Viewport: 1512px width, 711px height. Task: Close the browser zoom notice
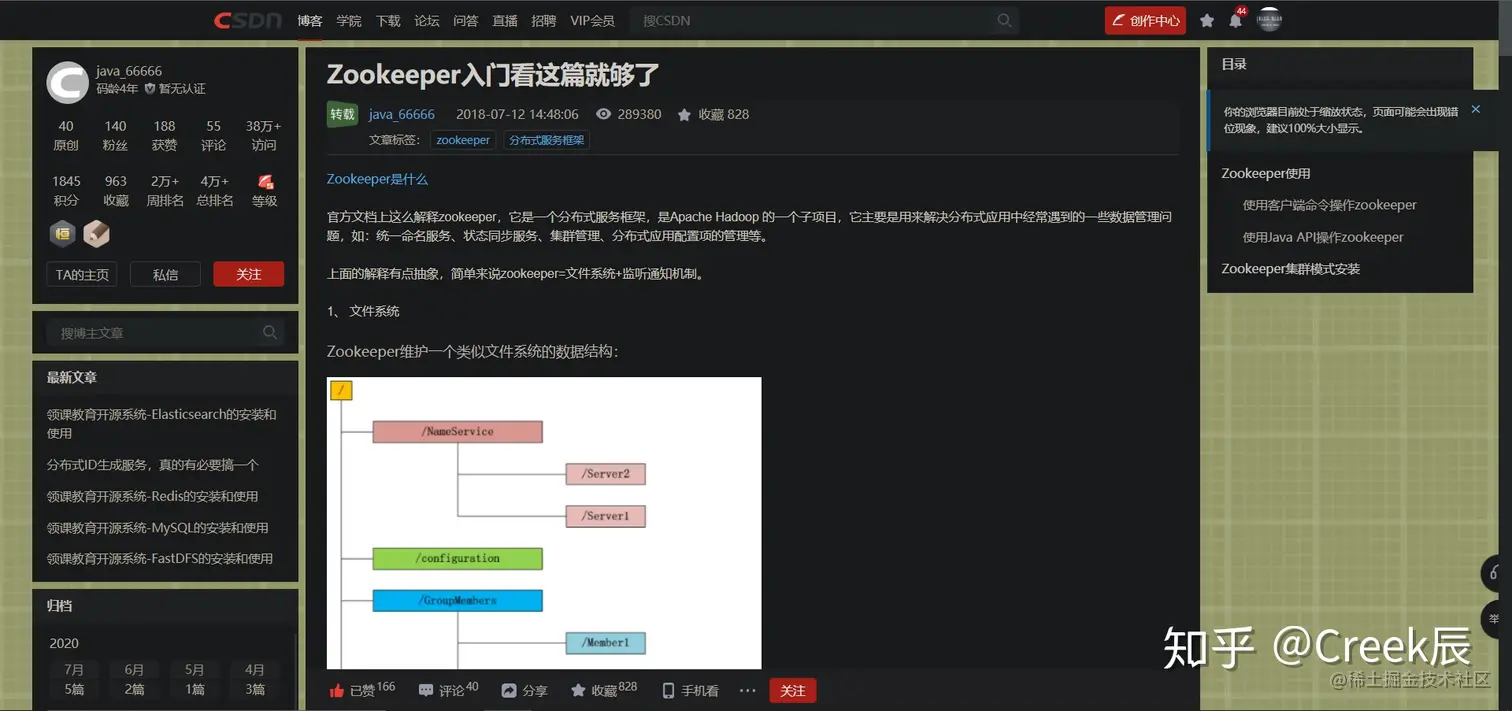point(1475,109)
